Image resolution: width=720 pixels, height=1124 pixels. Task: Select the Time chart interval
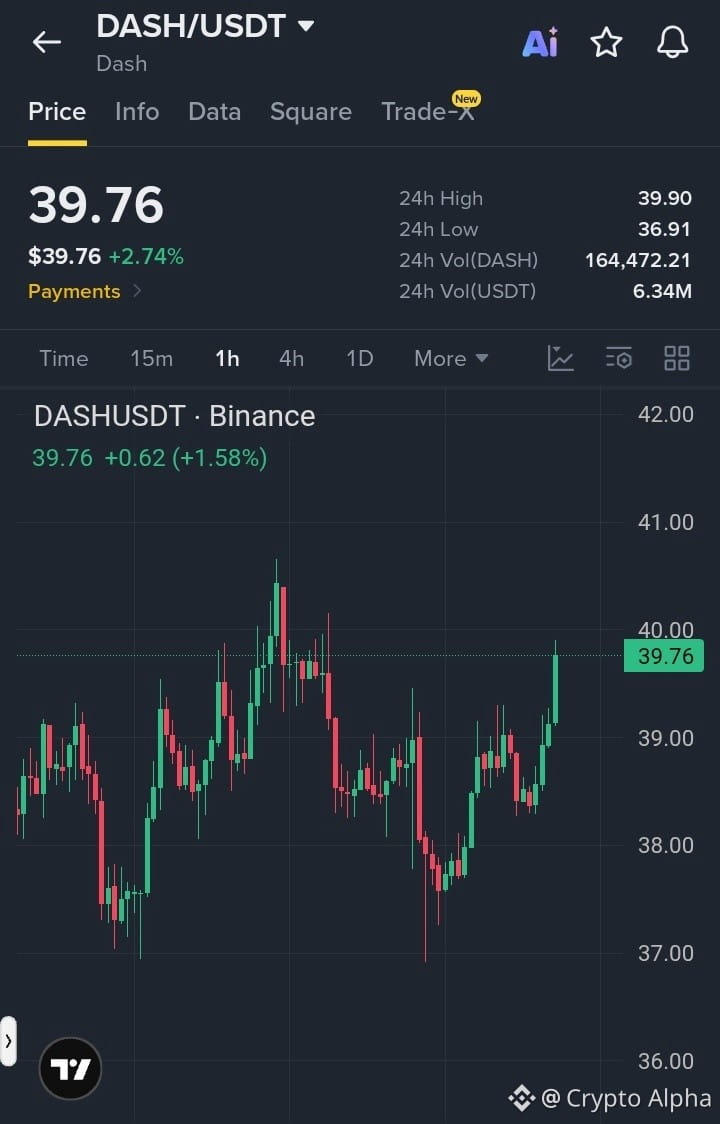pyautogui.click(x=64, y=358)
